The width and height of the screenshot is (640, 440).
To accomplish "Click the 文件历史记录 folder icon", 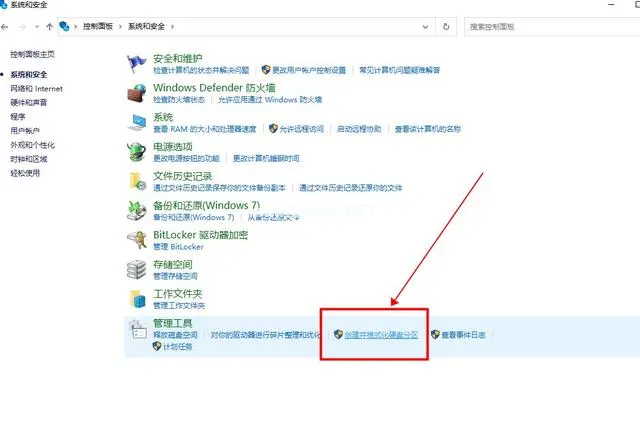I will click(137, 181).
